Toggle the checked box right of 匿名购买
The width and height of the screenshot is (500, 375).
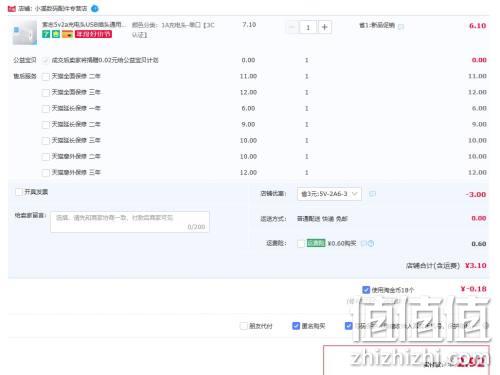point(348,326)
